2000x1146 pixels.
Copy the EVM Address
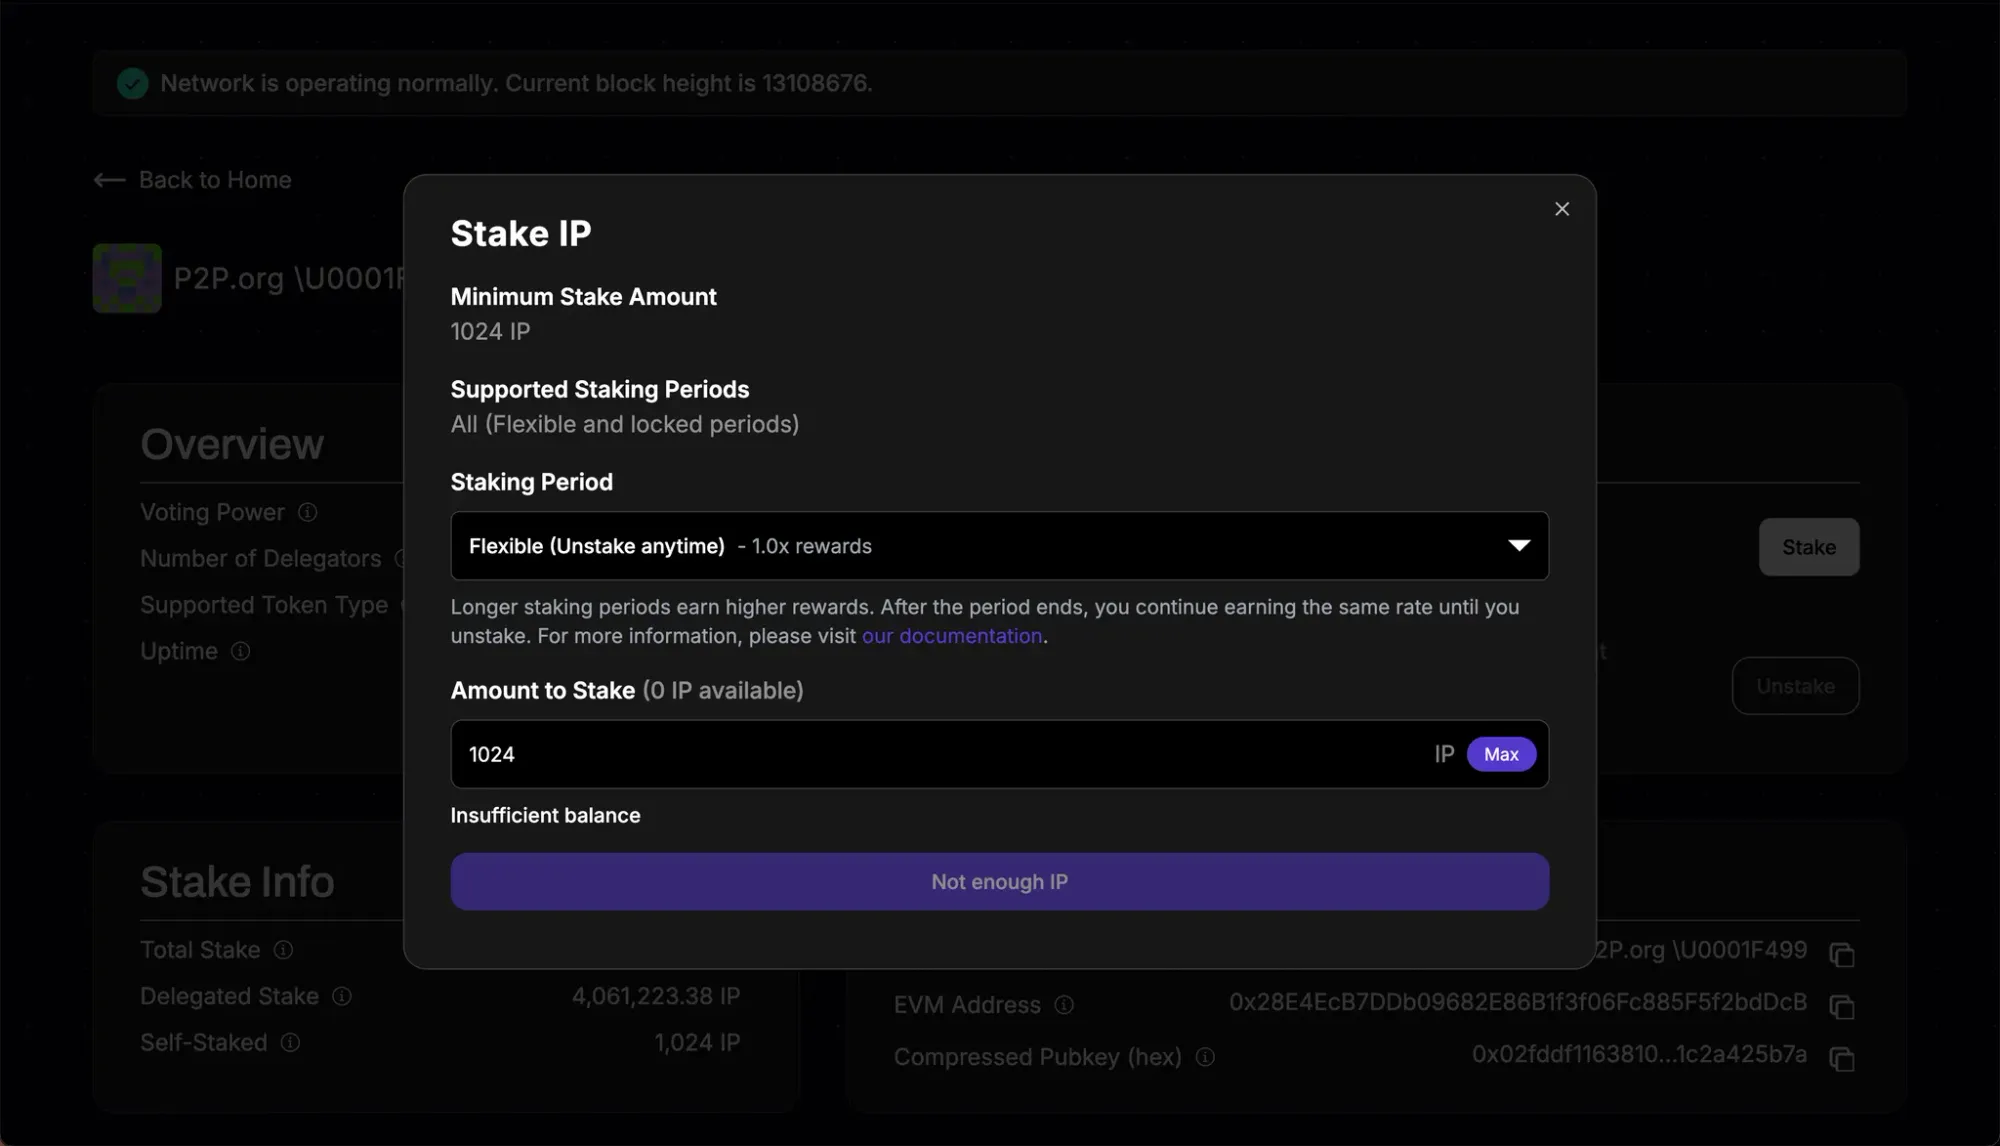coord(1842,1006)
